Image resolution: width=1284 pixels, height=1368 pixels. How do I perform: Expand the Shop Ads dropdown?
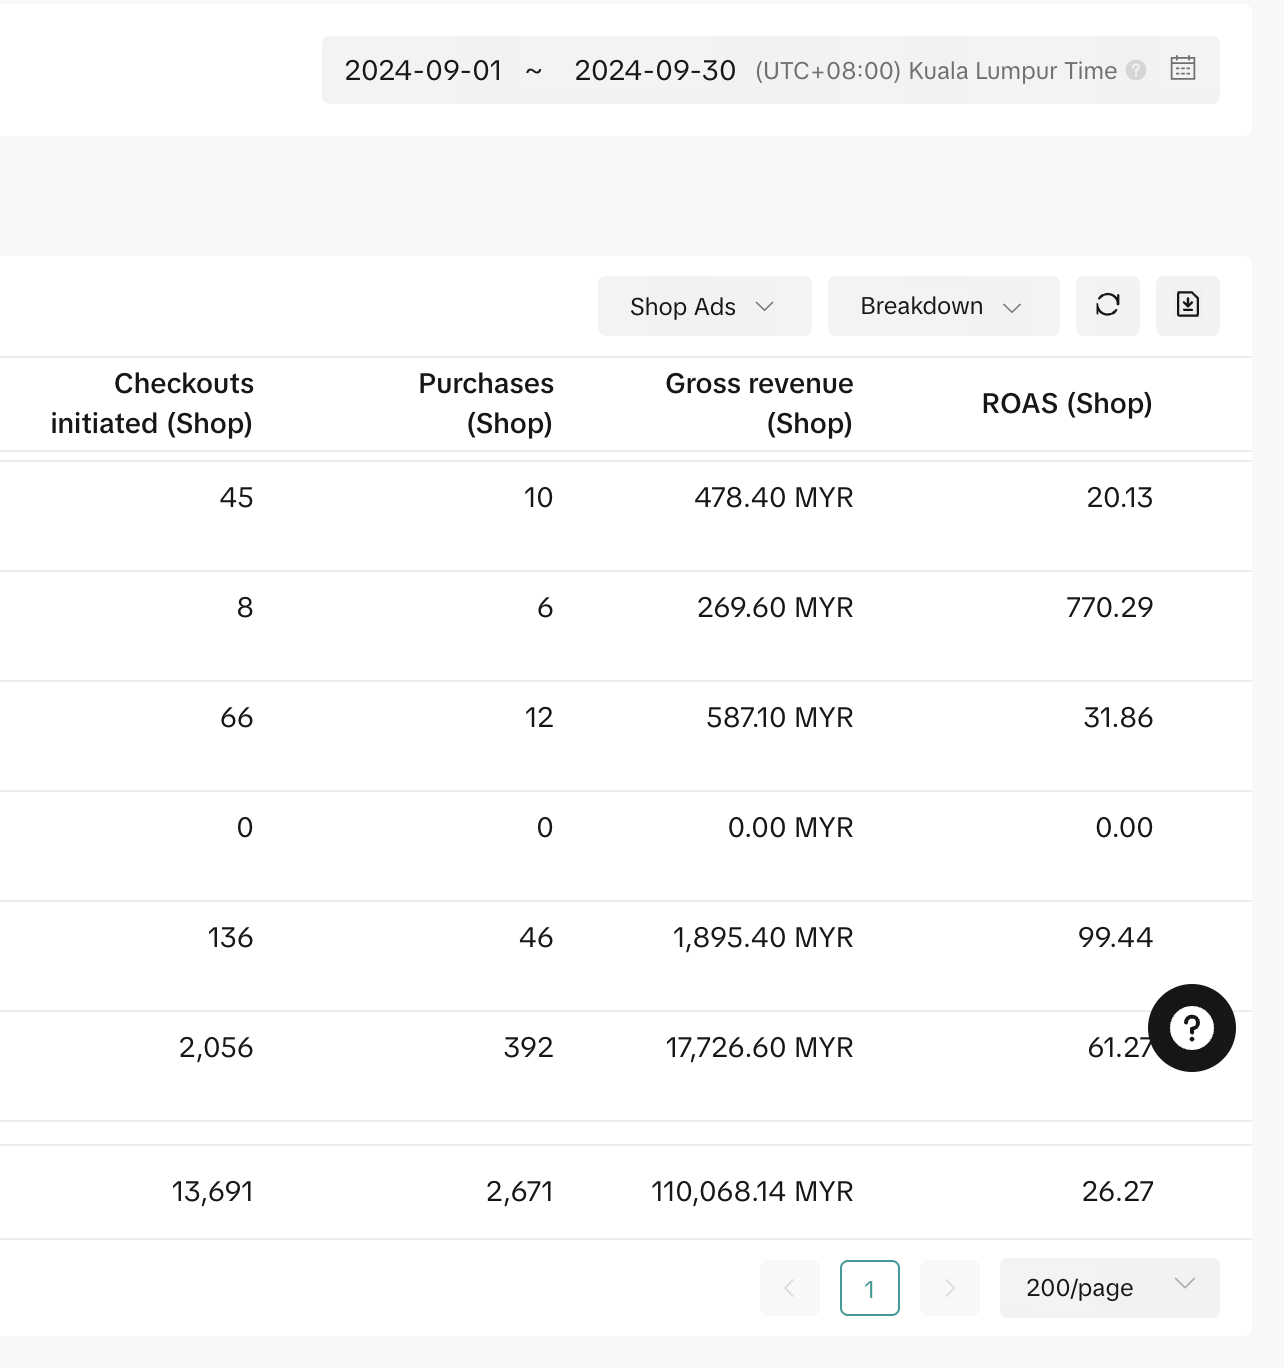point(704,306)
